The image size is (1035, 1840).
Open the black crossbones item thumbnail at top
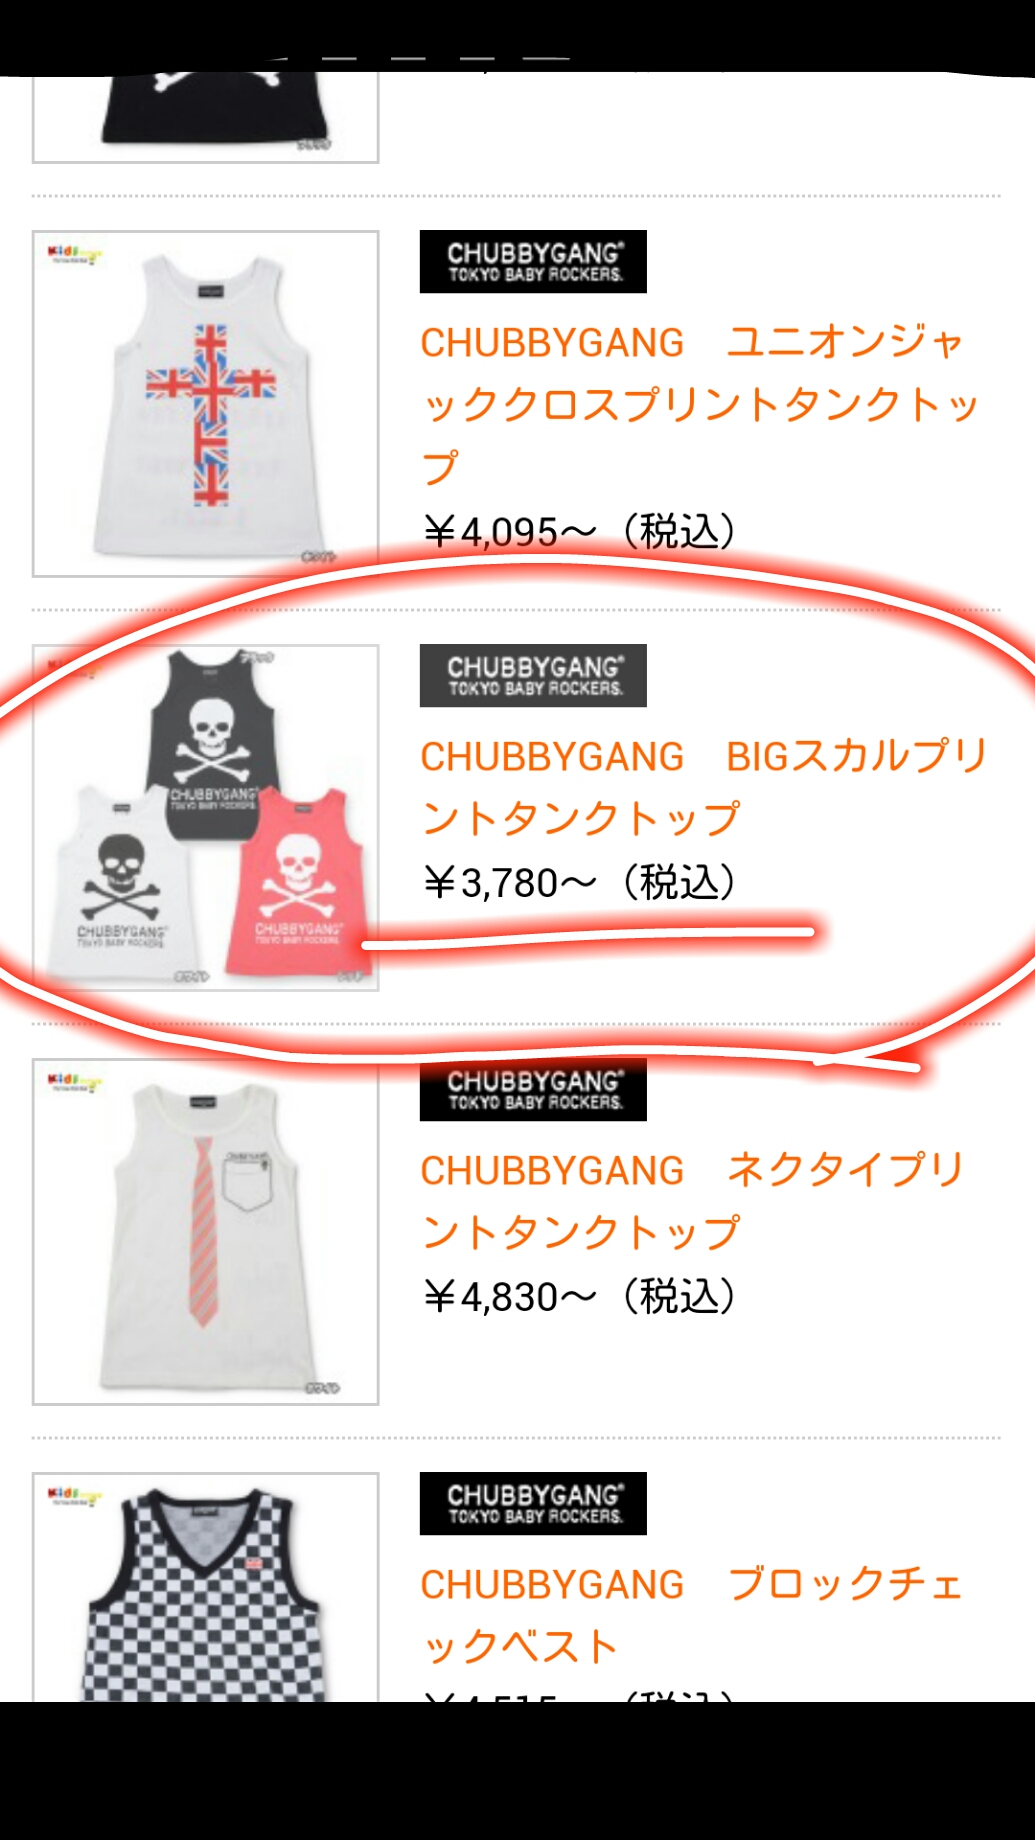click(x=205, y=117)
